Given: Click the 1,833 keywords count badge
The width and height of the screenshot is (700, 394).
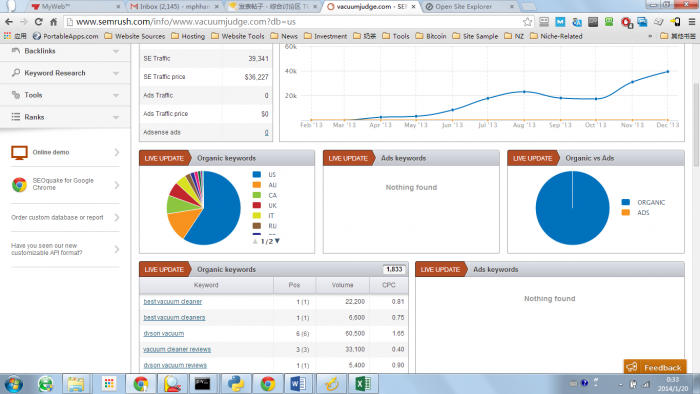Looking at the screenshot, I should click(x=394, y=269).
